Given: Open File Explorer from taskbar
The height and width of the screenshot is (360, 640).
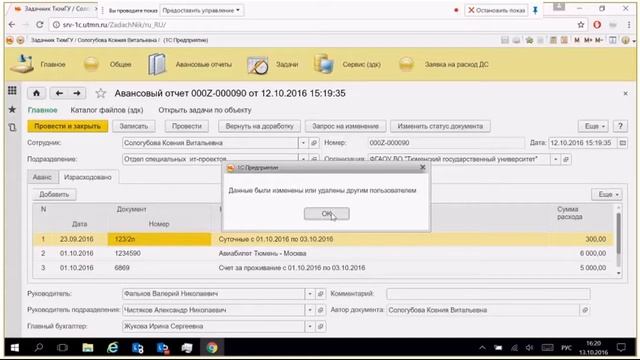Looking at the screenshot, I should pos(88,348).
